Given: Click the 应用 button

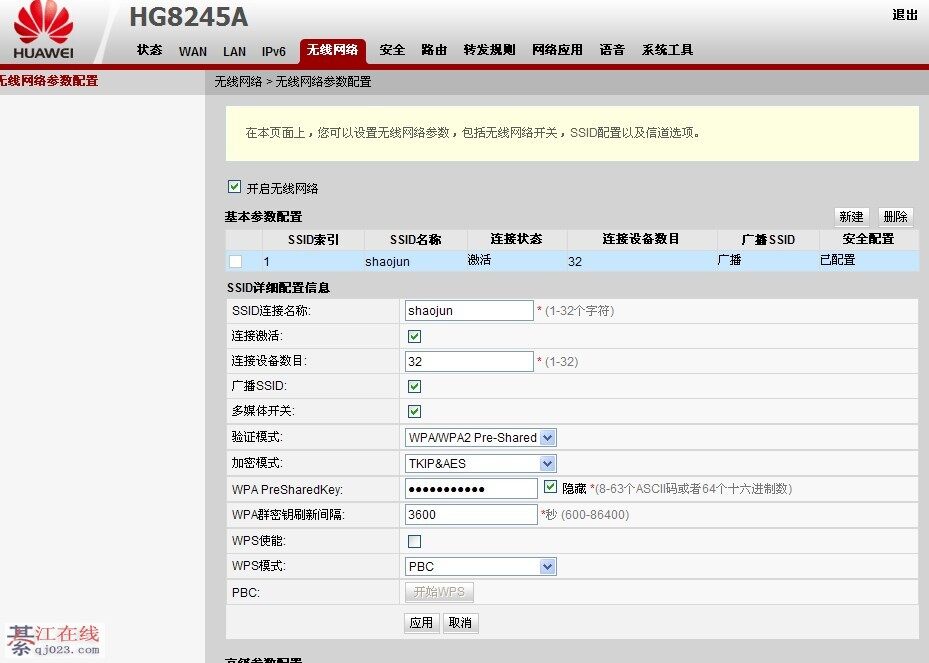Looking at the screenshot, I should click(x=421, y=622).
